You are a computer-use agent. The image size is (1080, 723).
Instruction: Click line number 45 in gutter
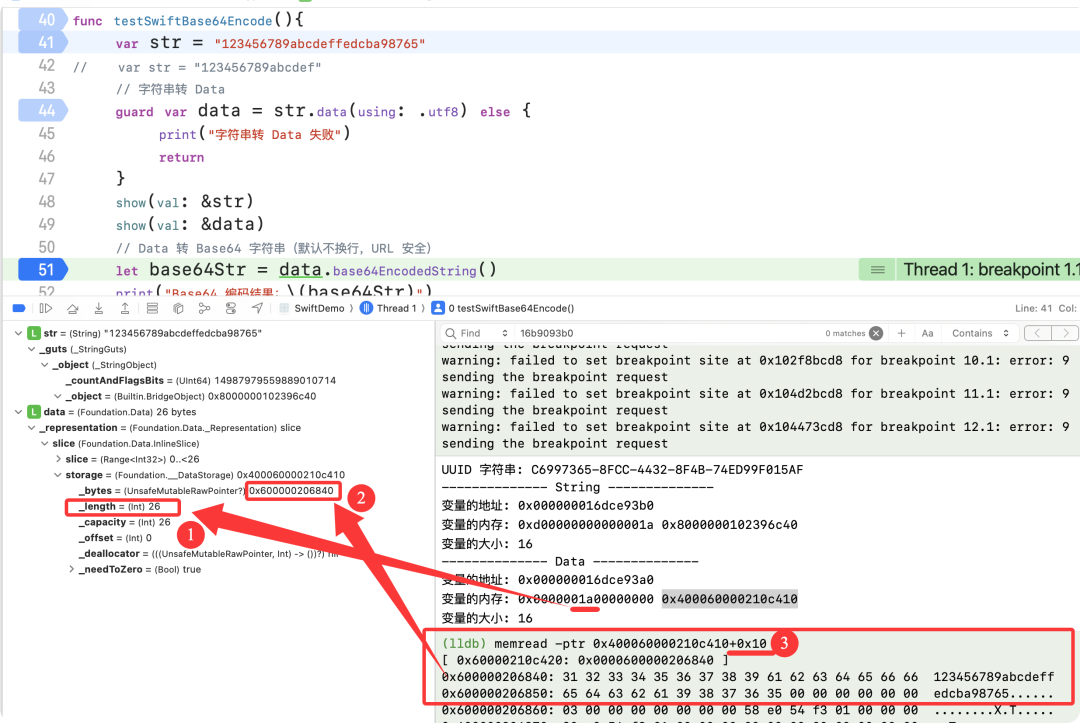[x=46, y=134]
